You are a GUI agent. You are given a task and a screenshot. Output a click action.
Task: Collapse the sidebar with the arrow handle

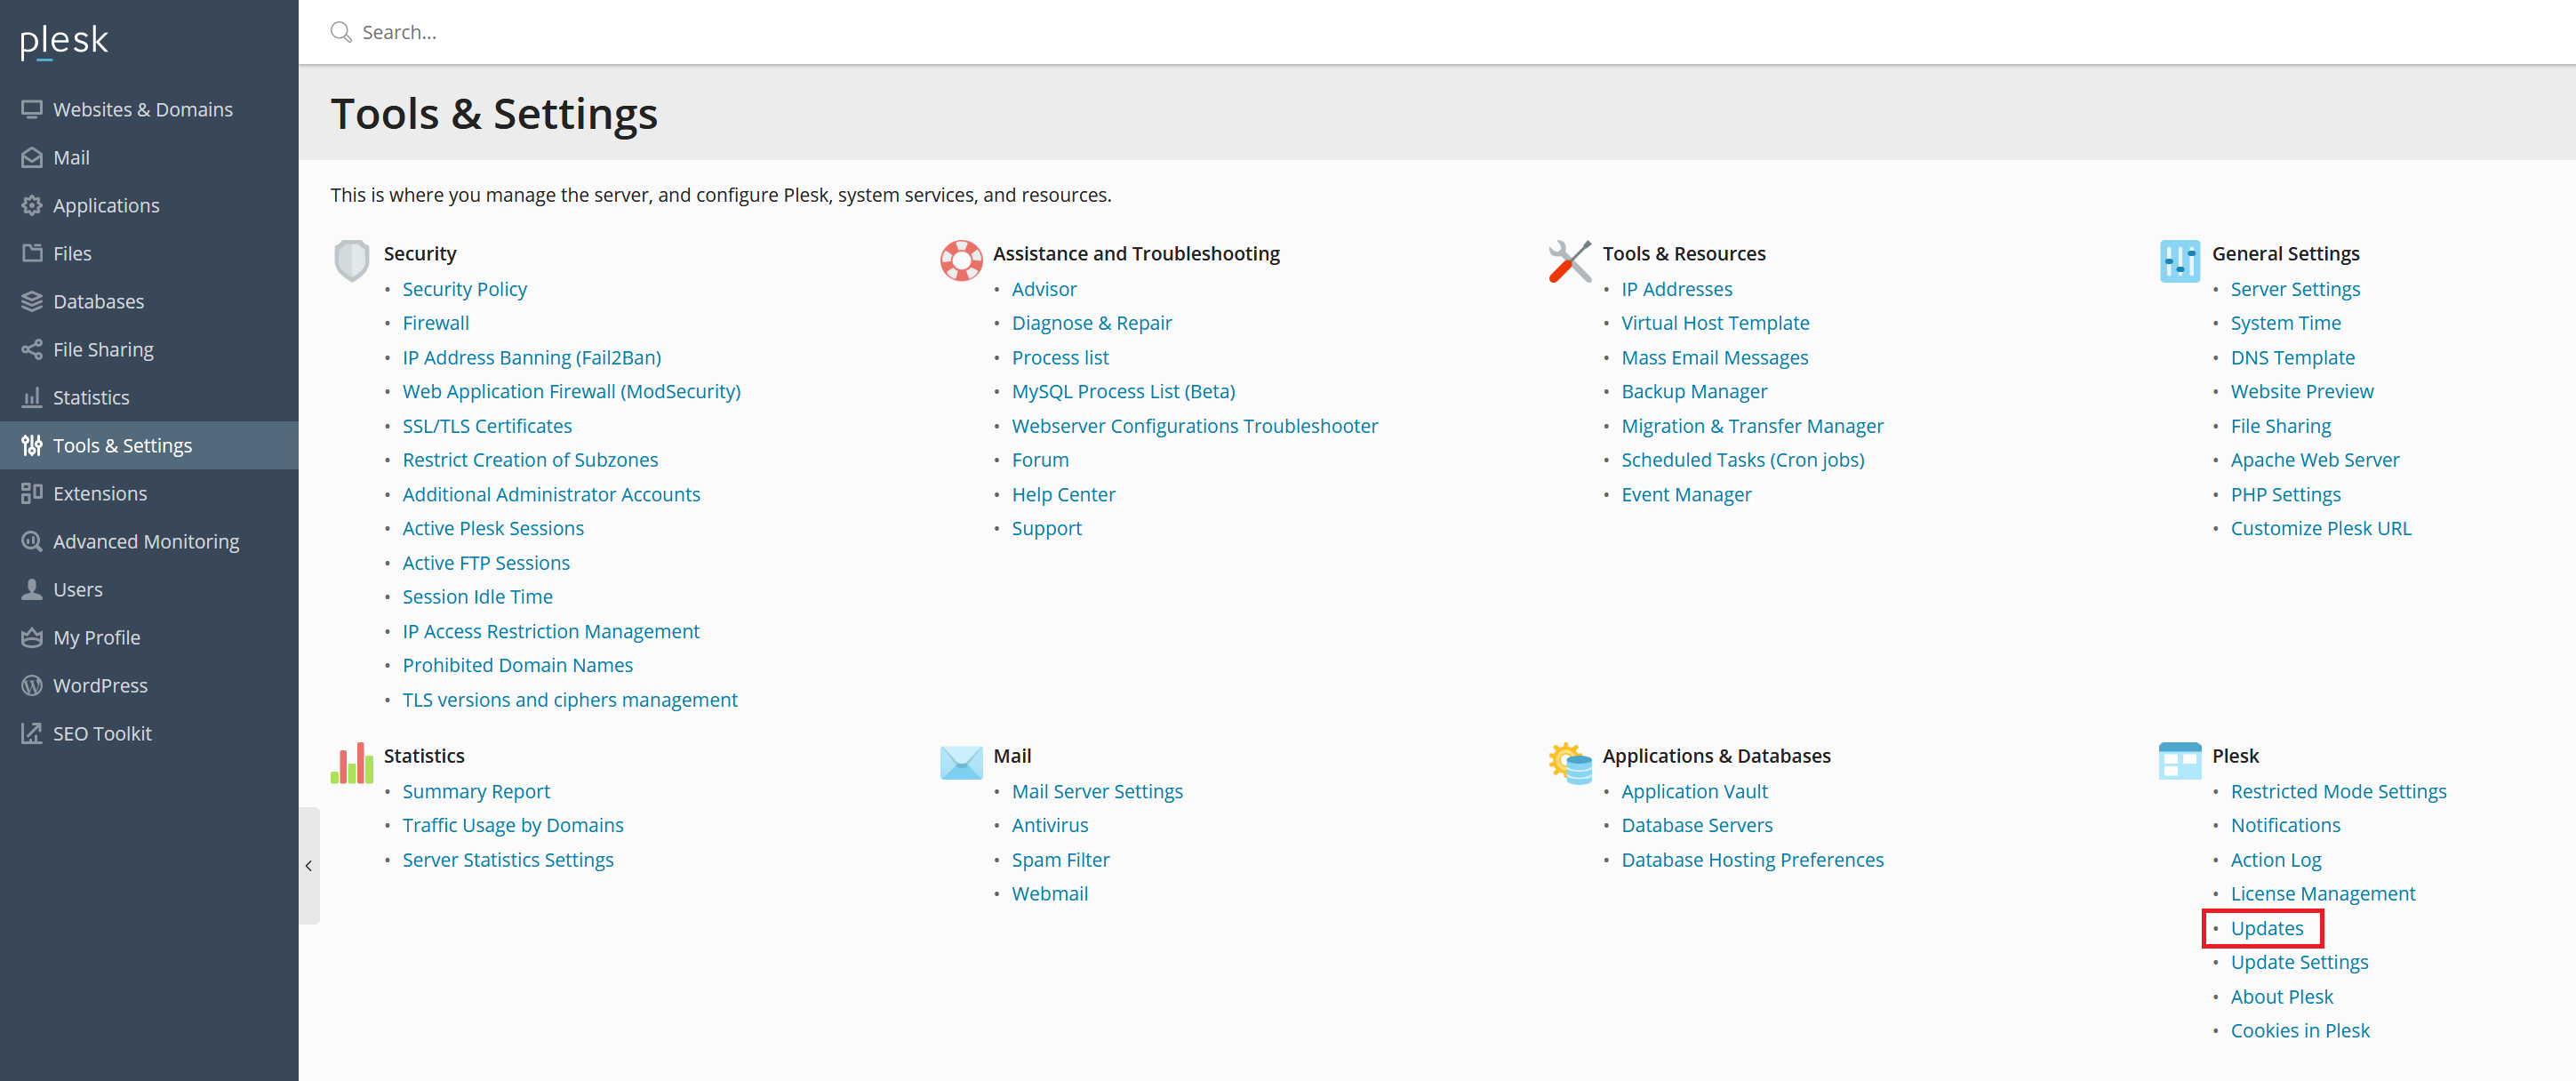pos(309,866)
